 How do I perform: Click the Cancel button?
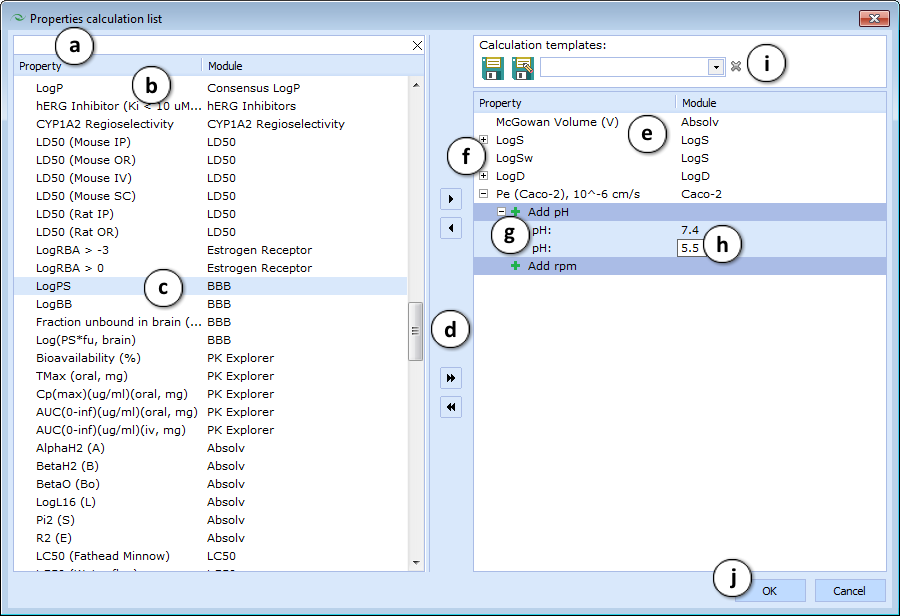point(849,591)
